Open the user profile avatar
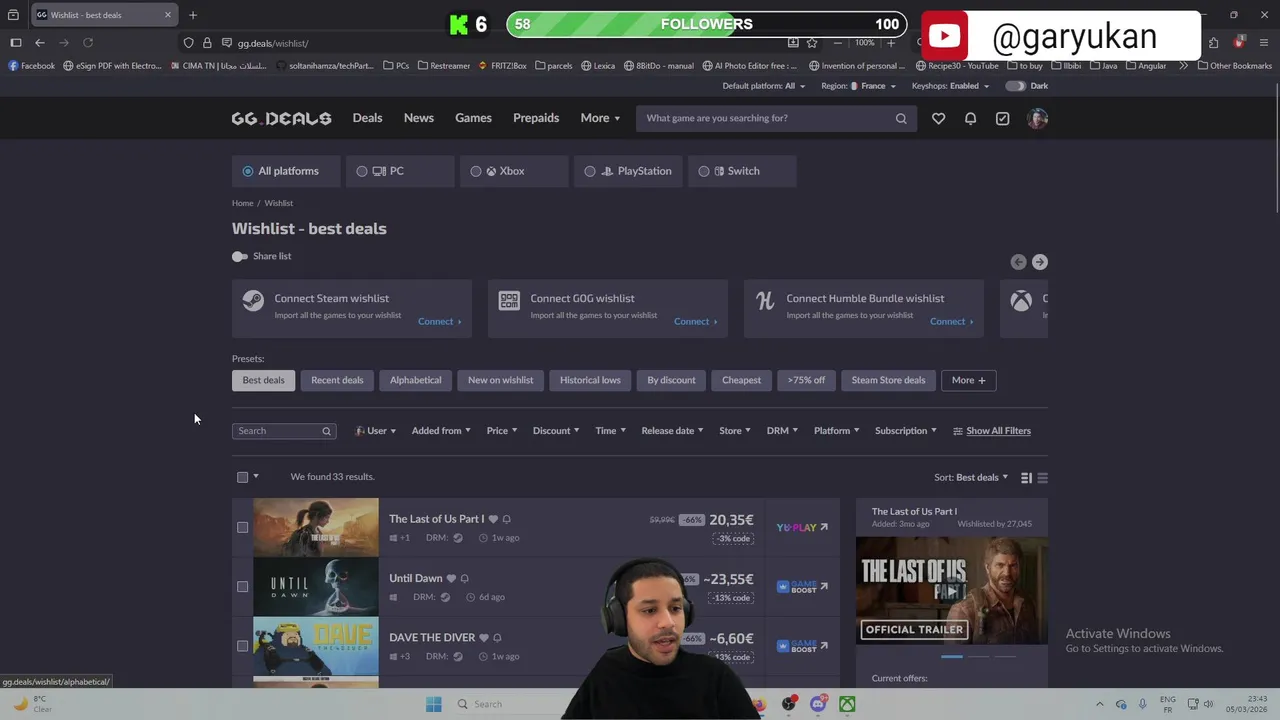Screen dimensions: 1280x720 coord(1037,118)
